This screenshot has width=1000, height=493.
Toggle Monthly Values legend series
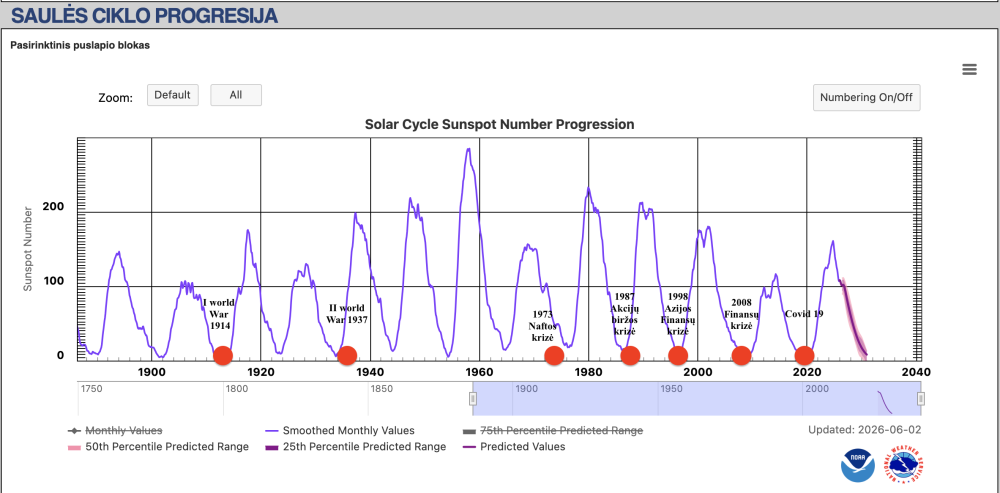(x=115, y=430)
